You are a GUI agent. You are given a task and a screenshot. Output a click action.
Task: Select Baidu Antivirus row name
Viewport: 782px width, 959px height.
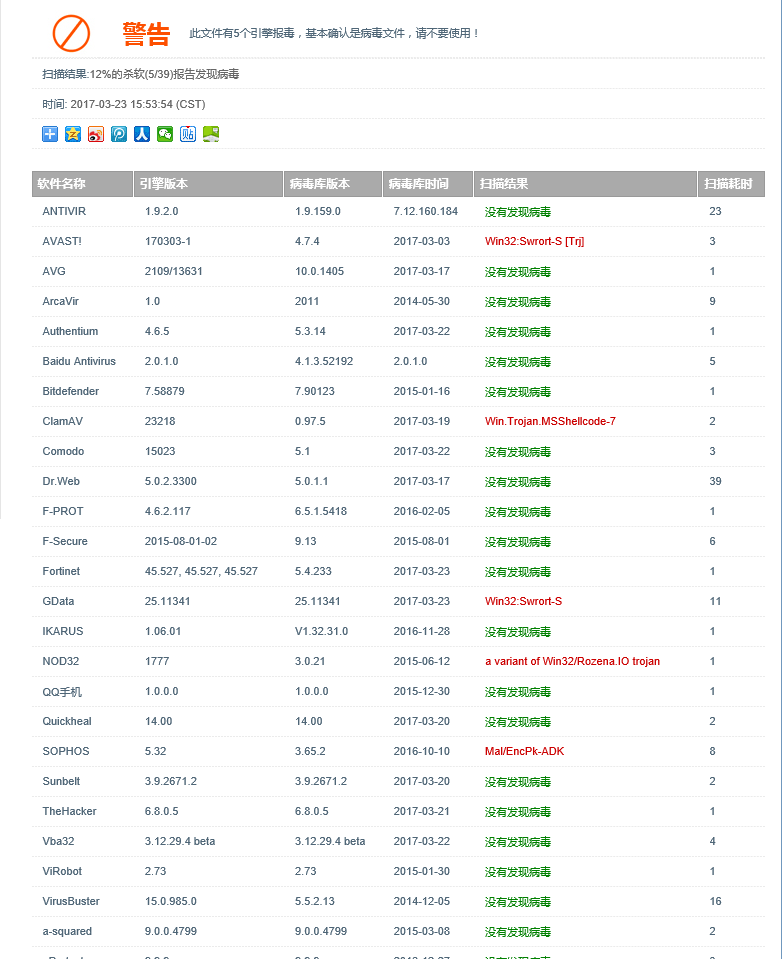tap(79, 361)
